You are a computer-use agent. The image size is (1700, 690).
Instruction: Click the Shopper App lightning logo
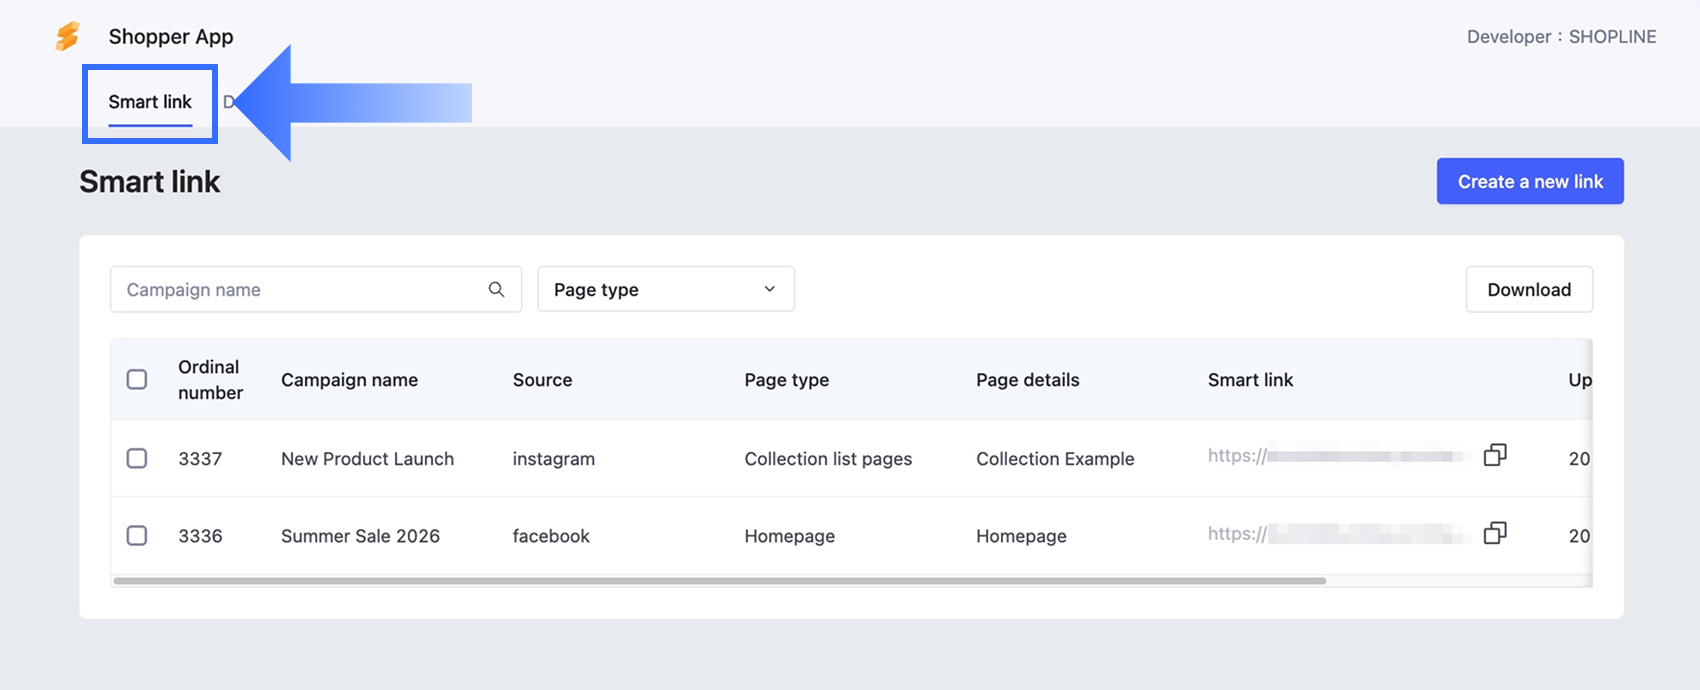67,37
